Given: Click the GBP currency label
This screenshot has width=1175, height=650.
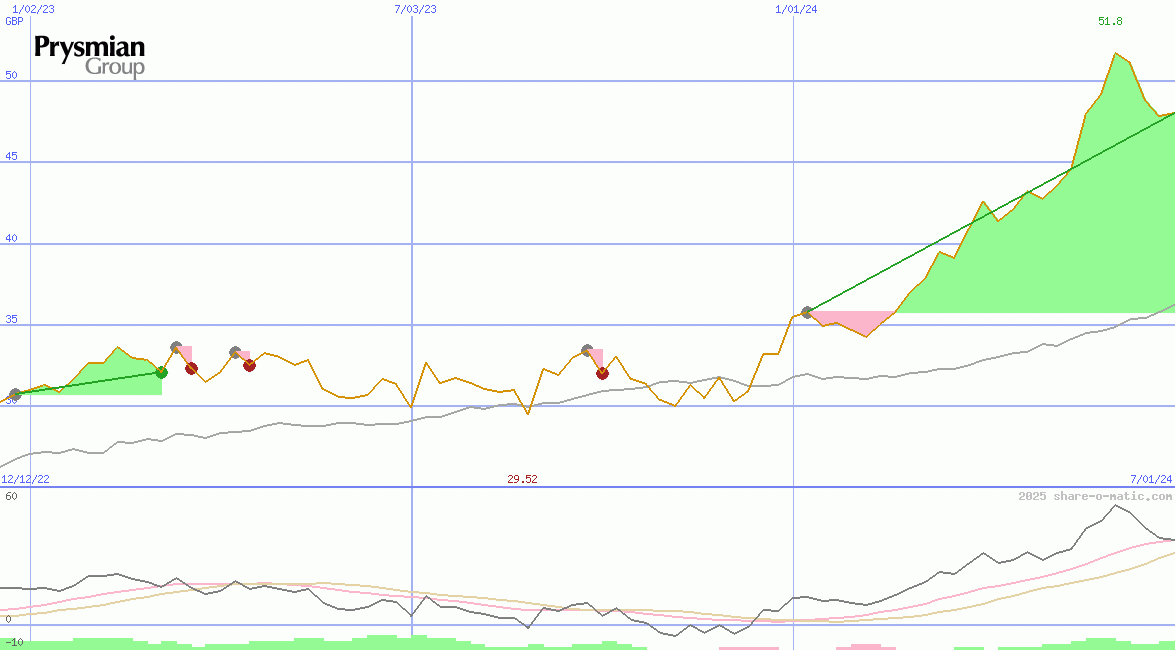Looking at the screenshot, I should [14, 21].
